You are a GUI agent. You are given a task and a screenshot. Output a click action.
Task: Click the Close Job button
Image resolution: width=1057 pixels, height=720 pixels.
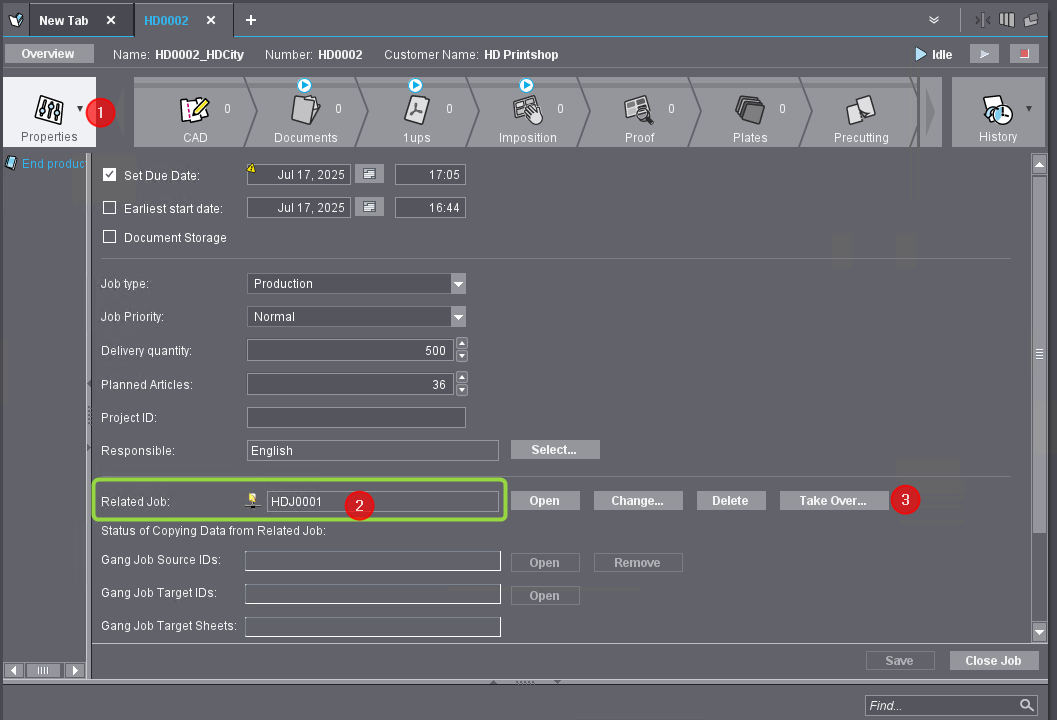point(993,661)
